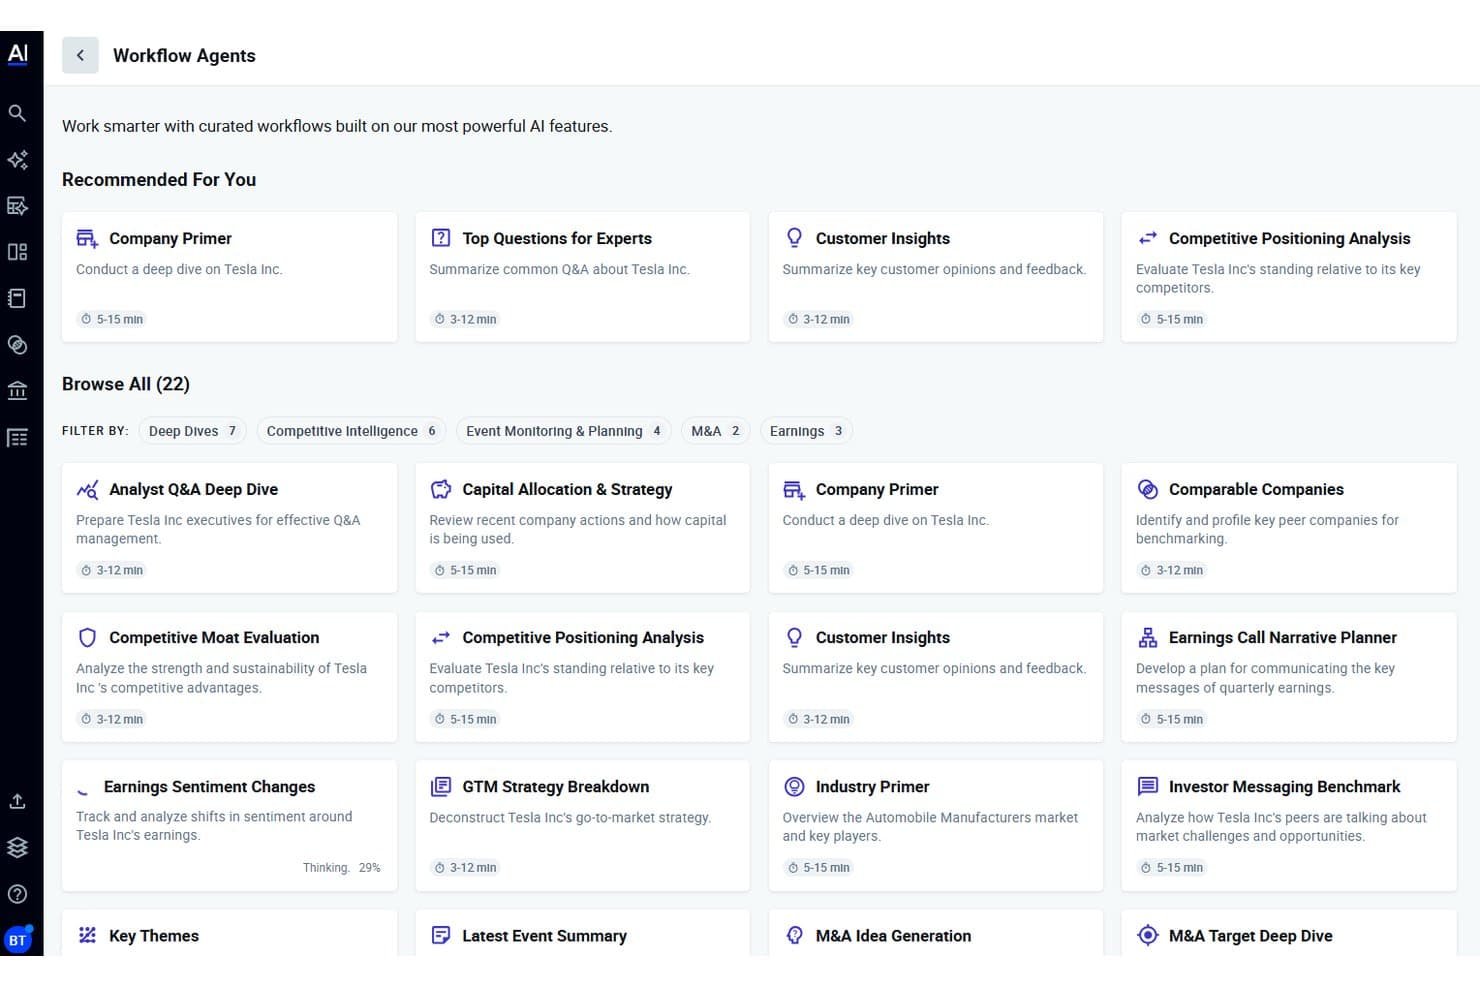The width and height of the screenshot is (1480, 987).
Task: Open the Industry Primer workflow card
Action: tap(935, 826)
